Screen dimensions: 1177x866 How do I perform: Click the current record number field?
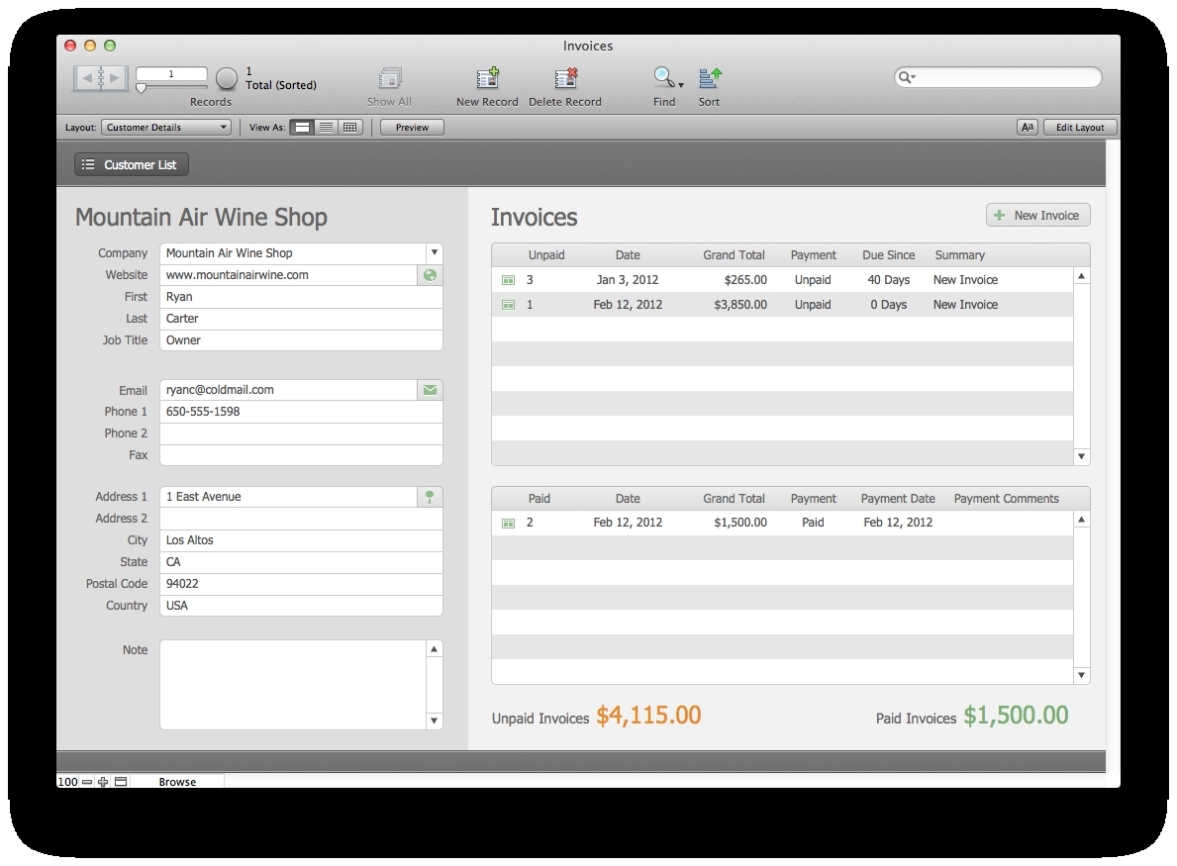coord(171,74)
